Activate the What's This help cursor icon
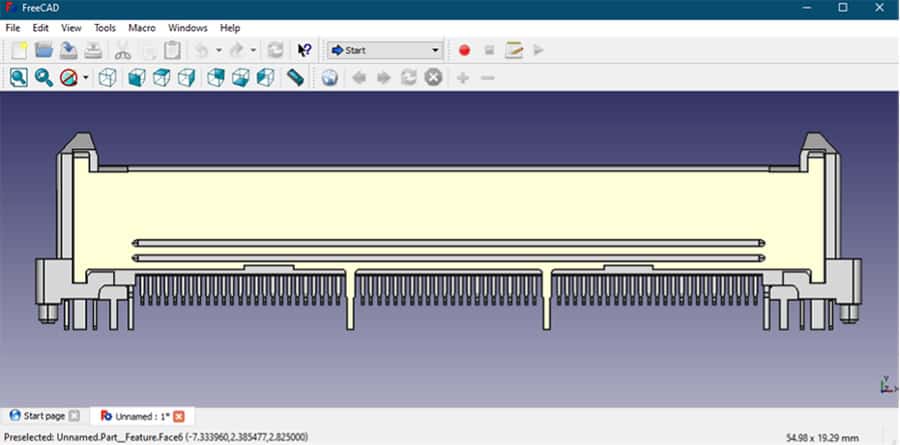900x445 pixels. [x=304, y=51]
